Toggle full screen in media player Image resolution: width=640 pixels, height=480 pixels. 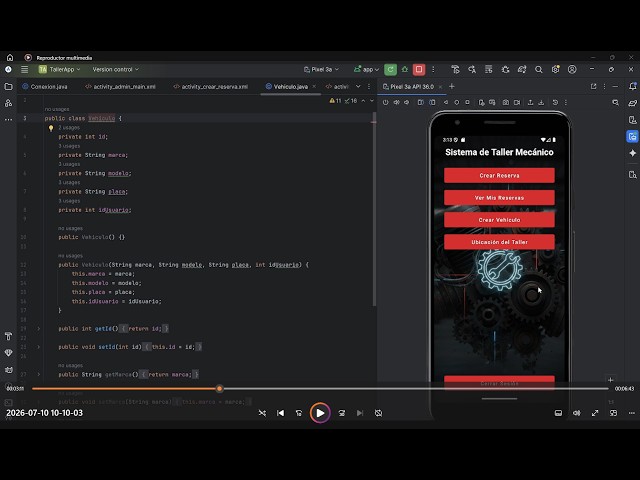pos(595,413)
